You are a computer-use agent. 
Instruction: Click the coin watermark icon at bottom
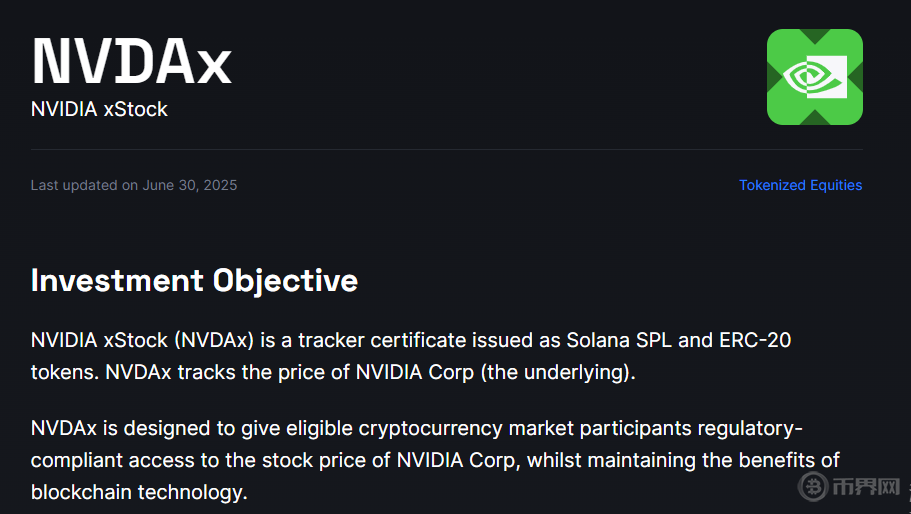813,487
